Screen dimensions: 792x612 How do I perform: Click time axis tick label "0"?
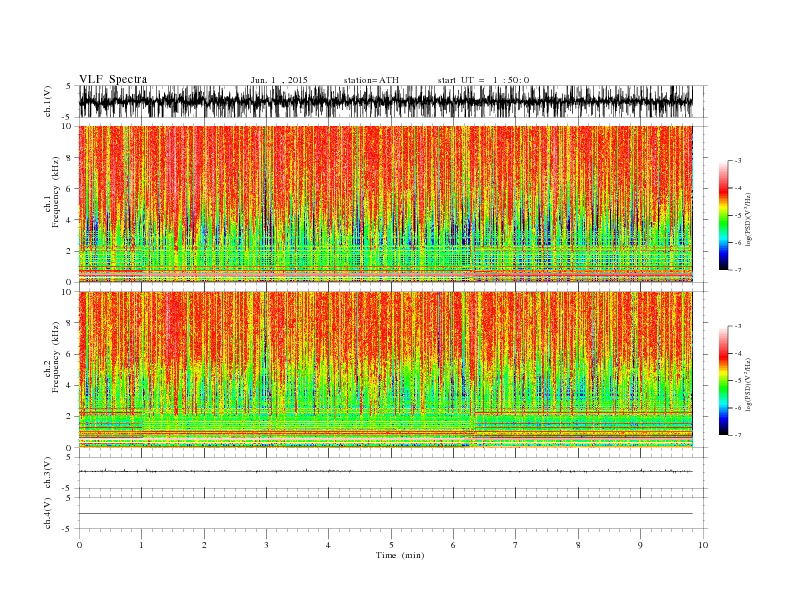(x=79, y=545)
